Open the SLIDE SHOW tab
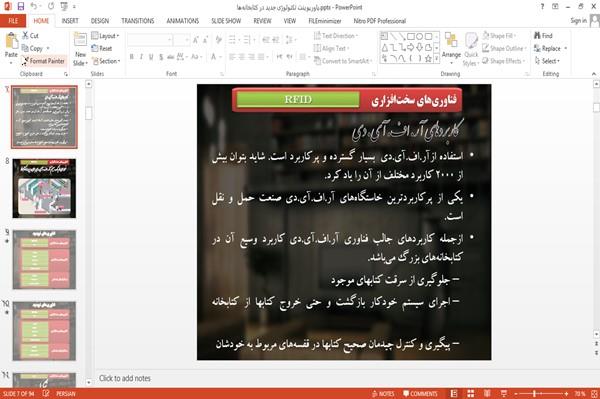Image resolution: width=600 pixels, height=399 pixels. point(226,21)
